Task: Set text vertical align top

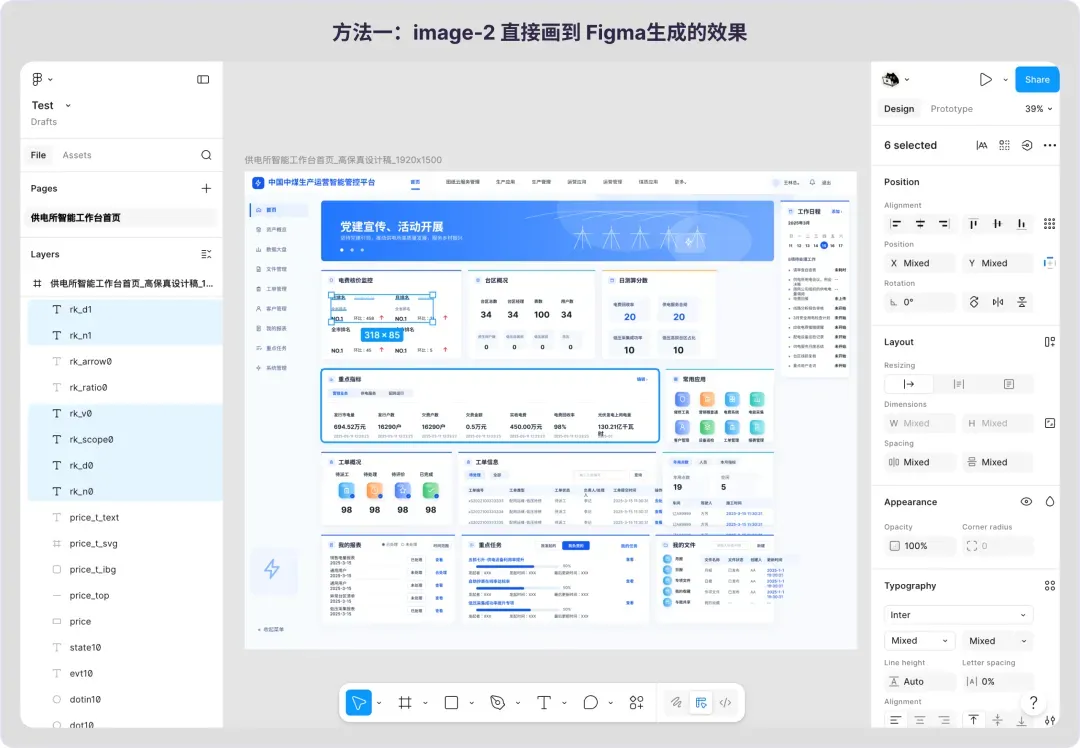Action: click(x=973, y=720)
